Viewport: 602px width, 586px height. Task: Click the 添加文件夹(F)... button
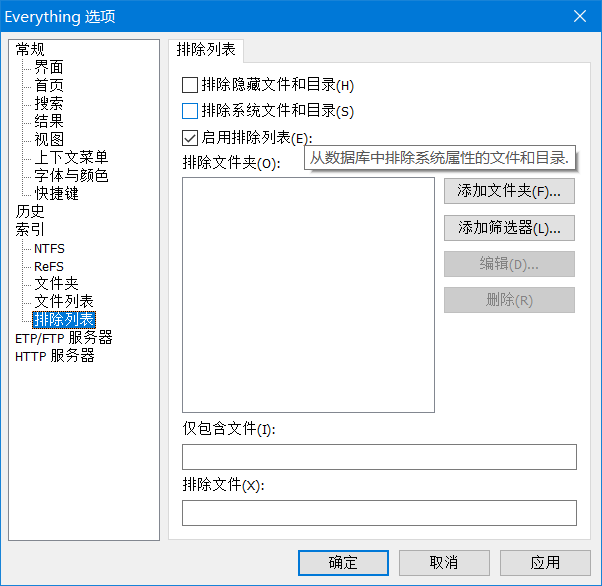coord(509,191)
